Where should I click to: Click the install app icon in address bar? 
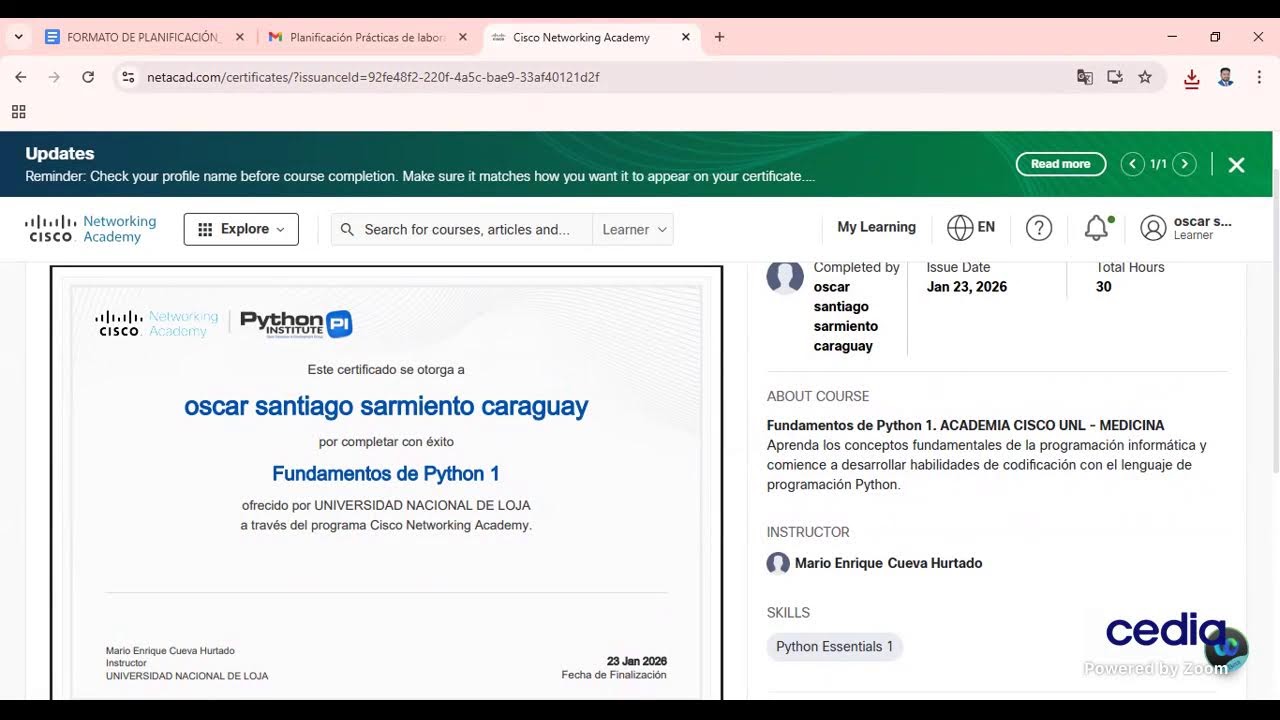[x=1115, y=77]
